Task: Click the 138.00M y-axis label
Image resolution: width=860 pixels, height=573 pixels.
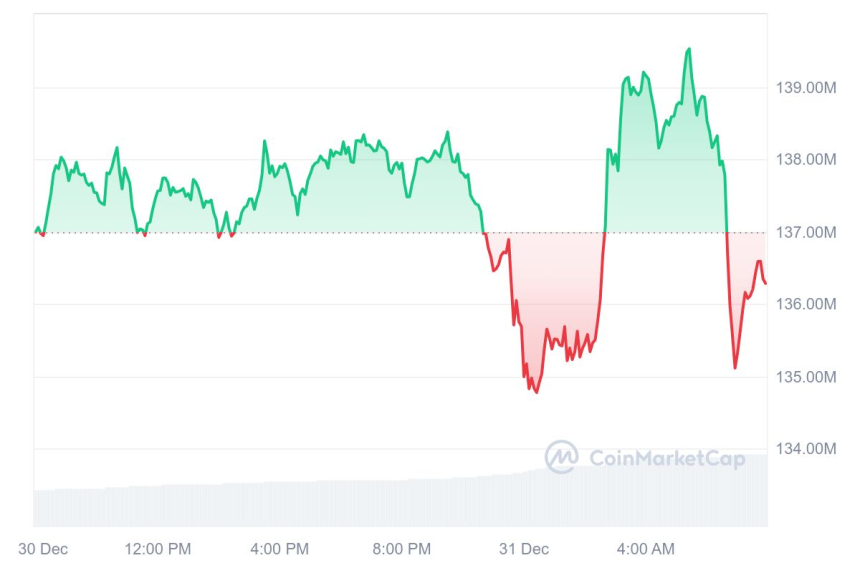Action: pyautogui.click(x=806, y=159)
